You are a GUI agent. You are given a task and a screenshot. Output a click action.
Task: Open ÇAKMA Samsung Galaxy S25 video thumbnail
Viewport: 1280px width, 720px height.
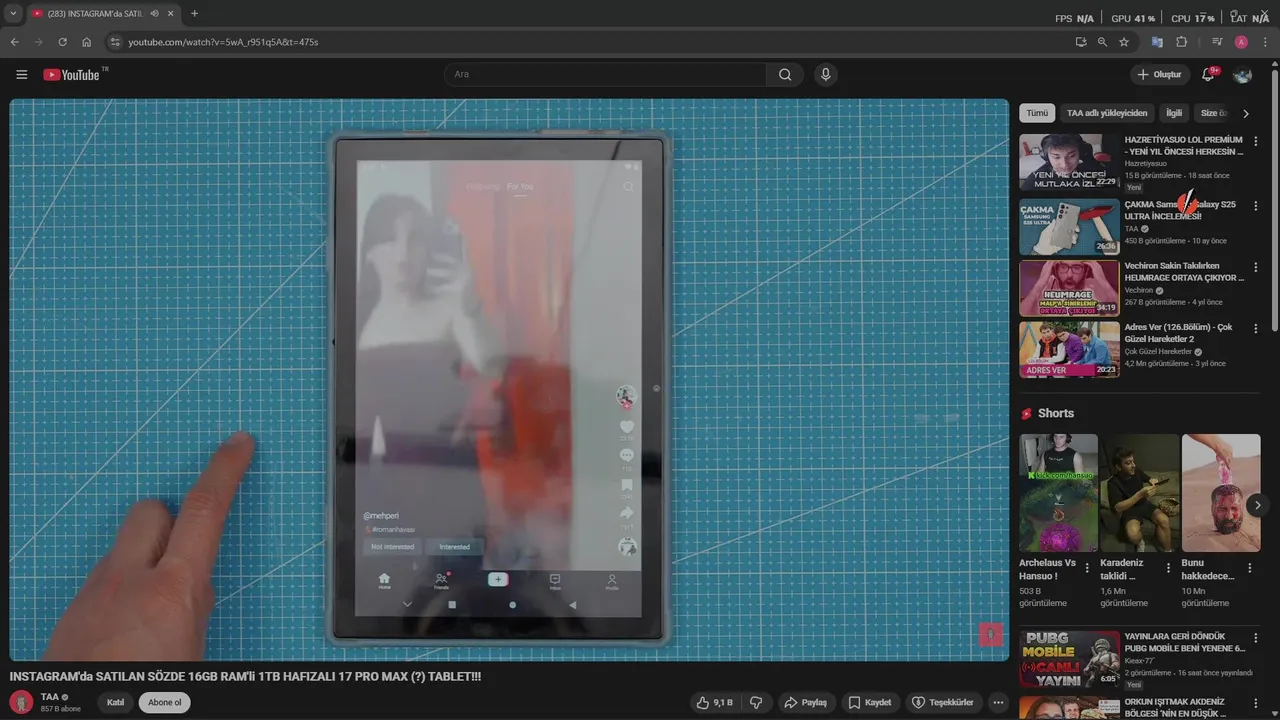1069,226
